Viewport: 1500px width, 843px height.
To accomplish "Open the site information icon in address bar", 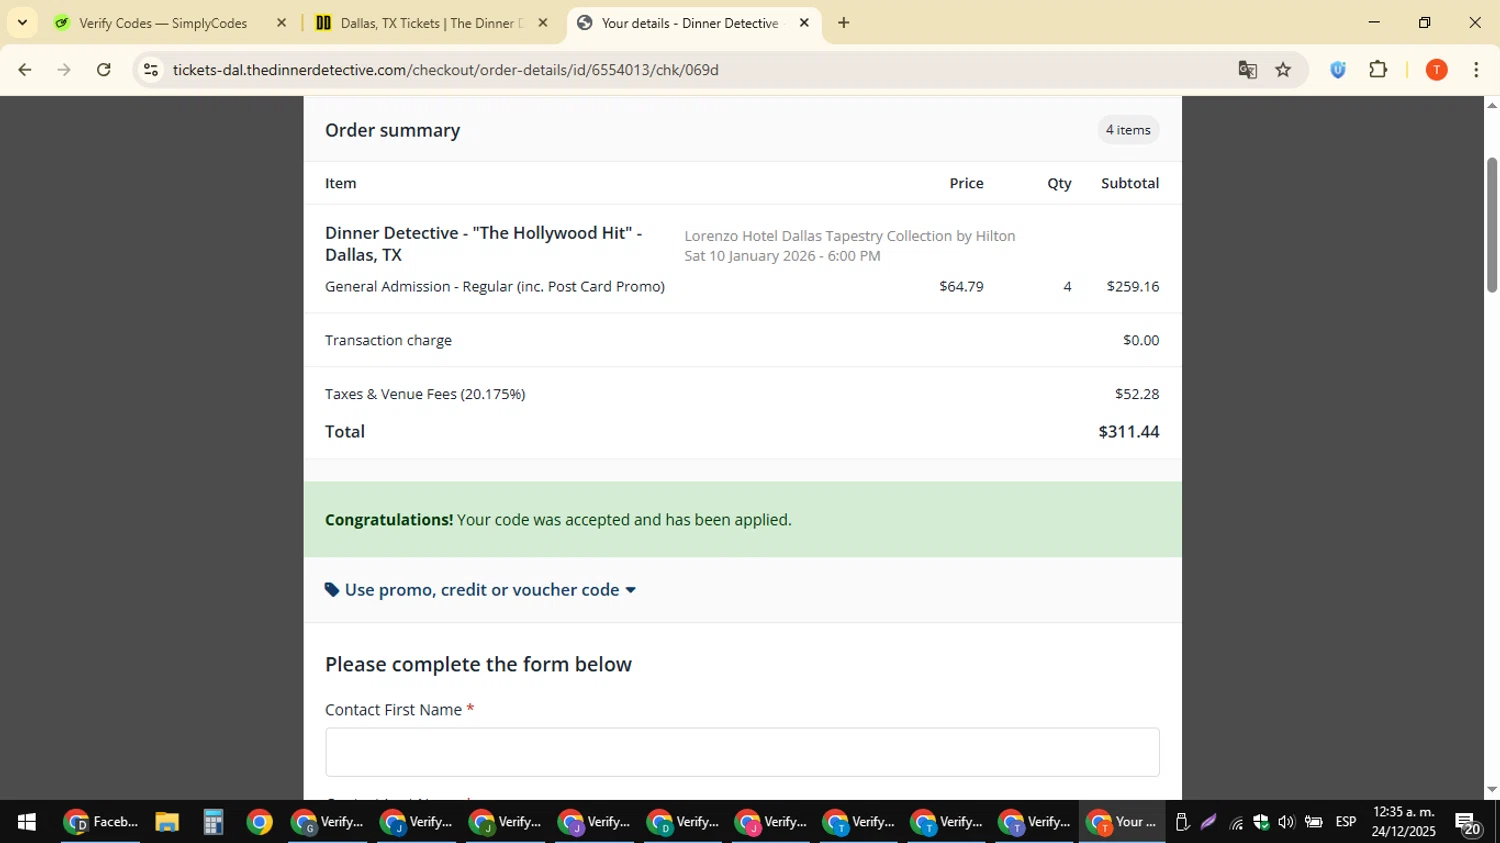I will (x=151, y=70).
